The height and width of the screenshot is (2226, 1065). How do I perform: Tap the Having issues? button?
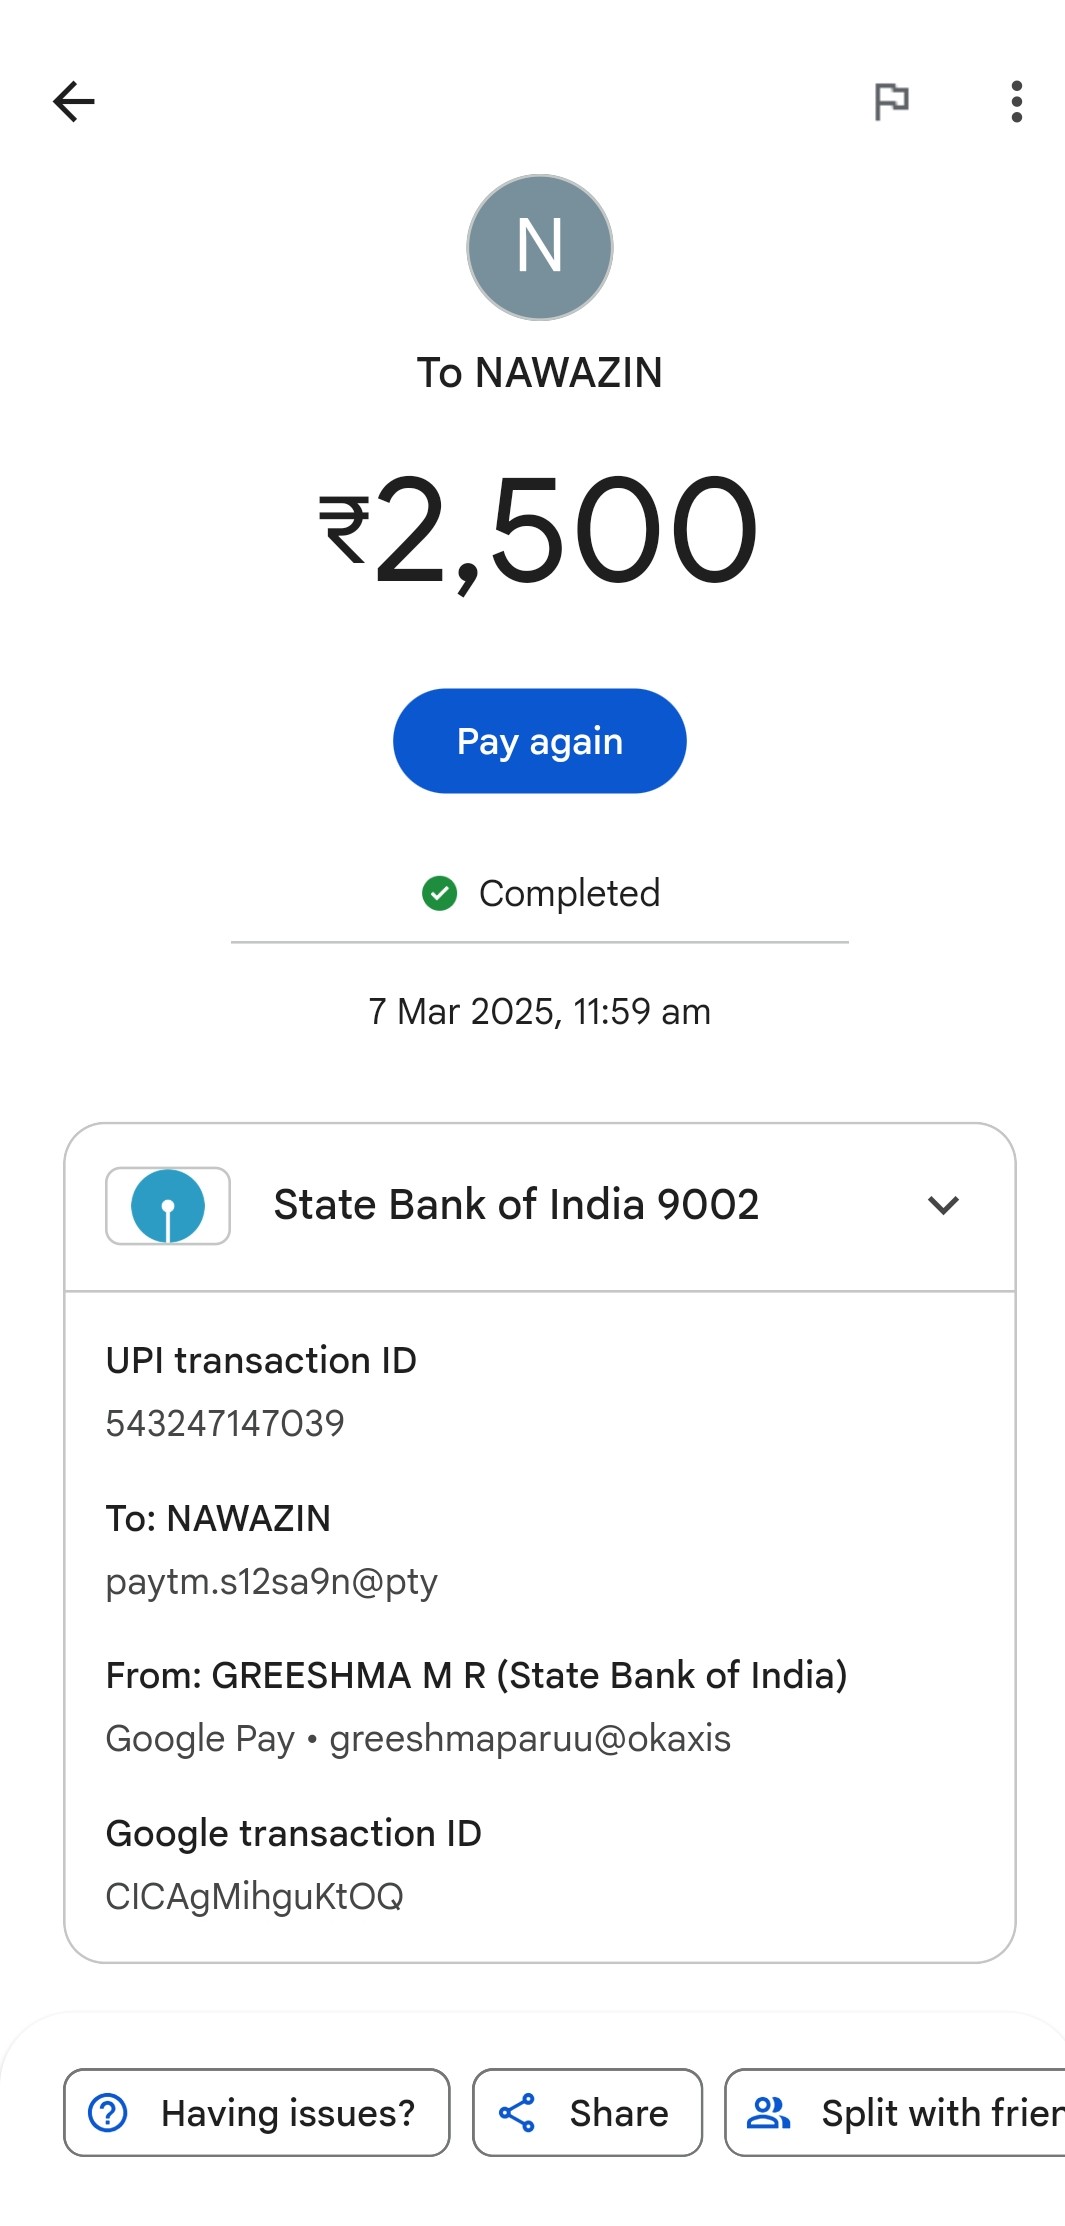(x=257, y=2112)
